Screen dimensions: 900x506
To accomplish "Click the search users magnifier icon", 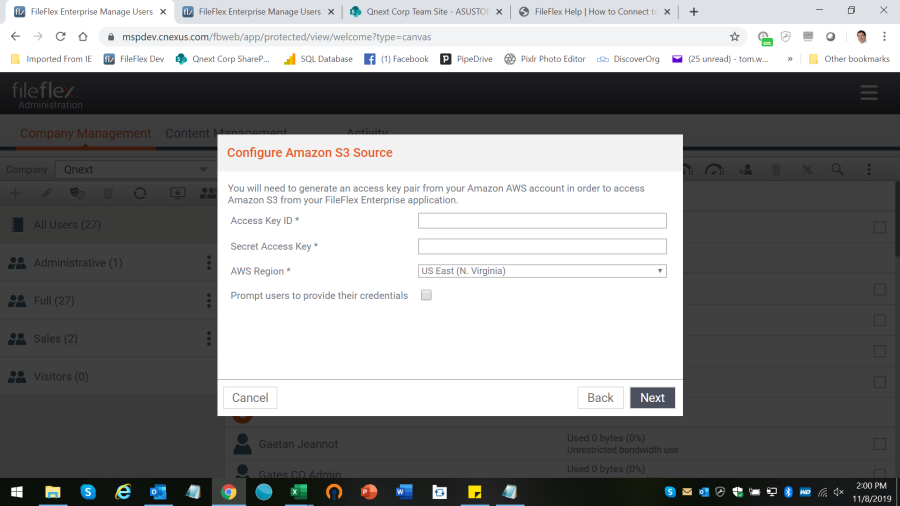I will tap(837, 170).
